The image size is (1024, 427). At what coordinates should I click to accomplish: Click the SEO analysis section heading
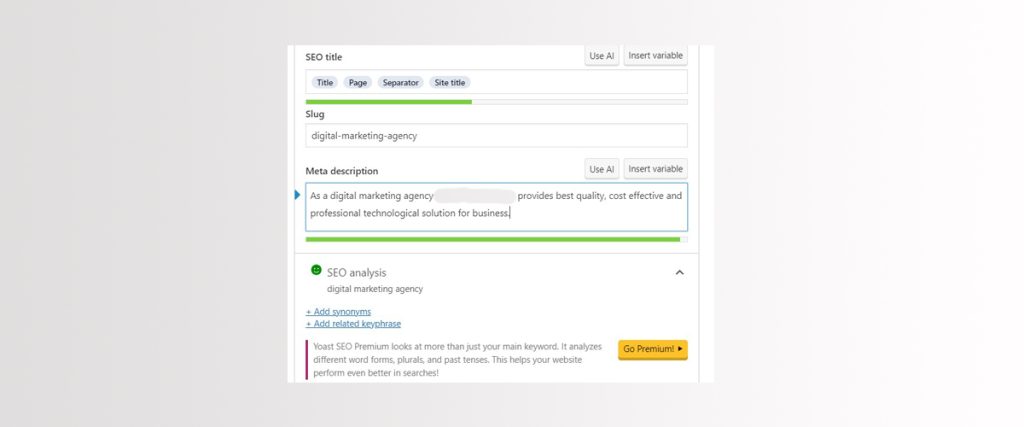[356, 272]
